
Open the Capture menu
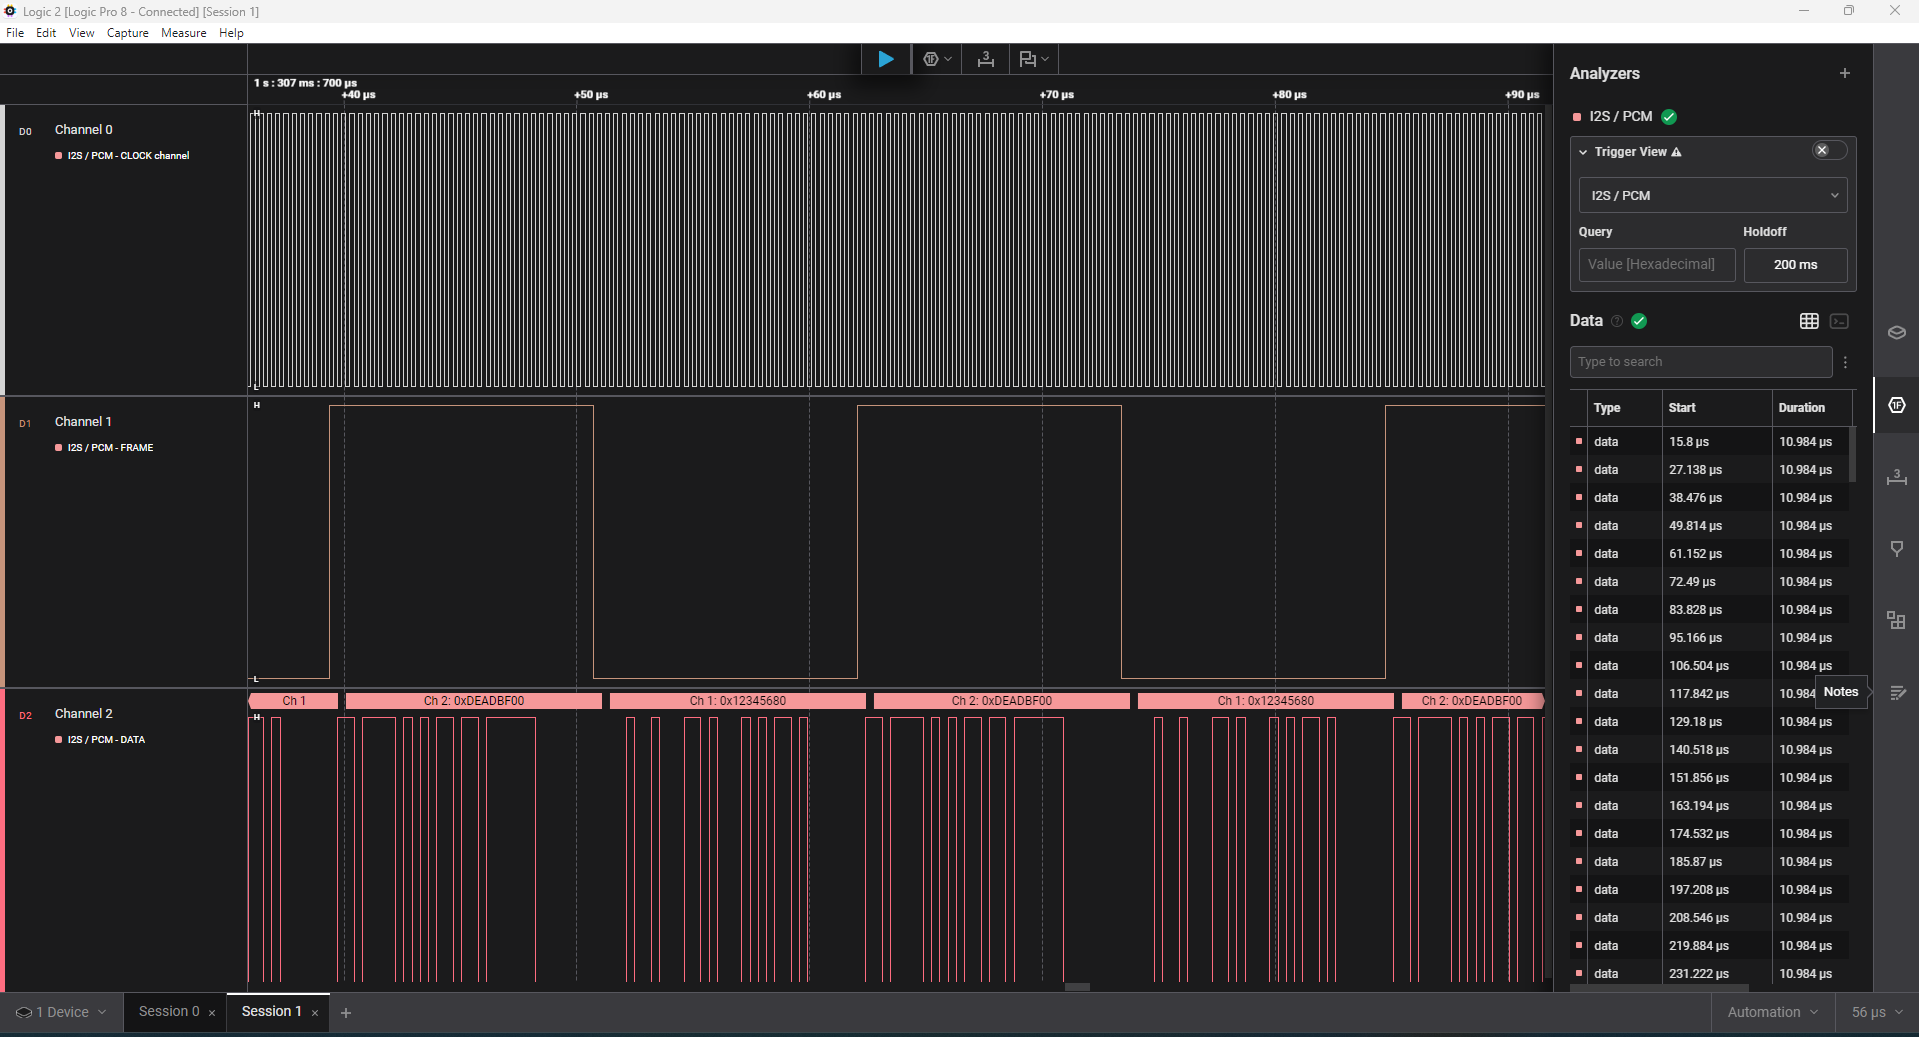[x=127, y=33]
